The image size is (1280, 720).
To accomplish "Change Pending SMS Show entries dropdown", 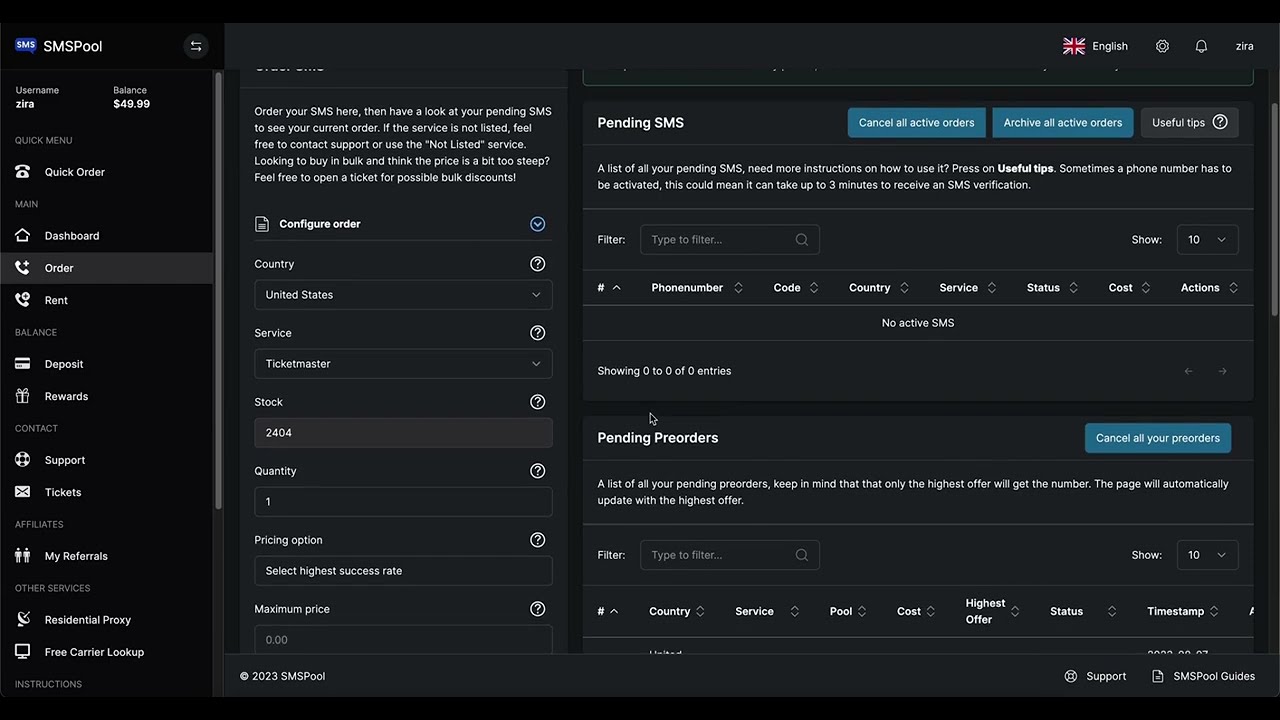I will (x=1207, y=240).
